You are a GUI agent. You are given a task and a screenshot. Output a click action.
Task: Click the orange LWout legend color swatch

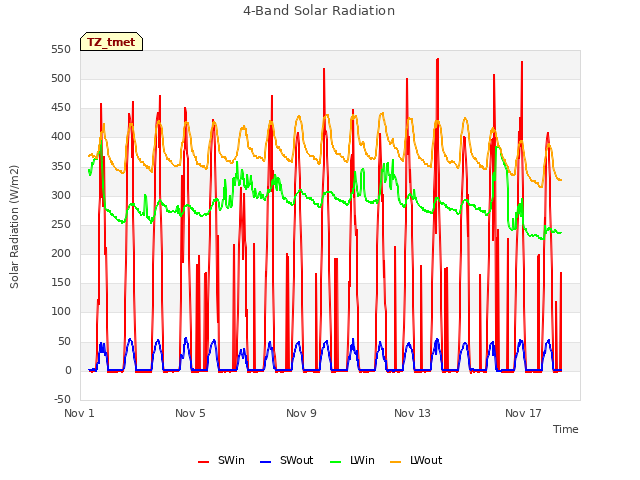(x=396, y=462)
